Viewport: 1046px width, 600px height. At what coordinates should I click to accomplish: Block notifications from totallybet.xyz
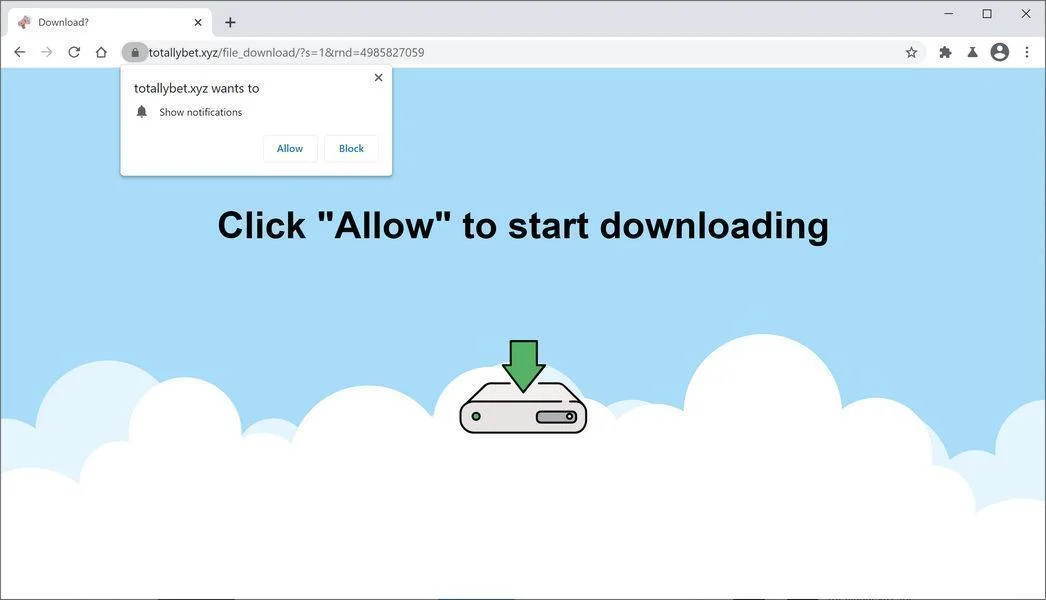coord(351,148)
